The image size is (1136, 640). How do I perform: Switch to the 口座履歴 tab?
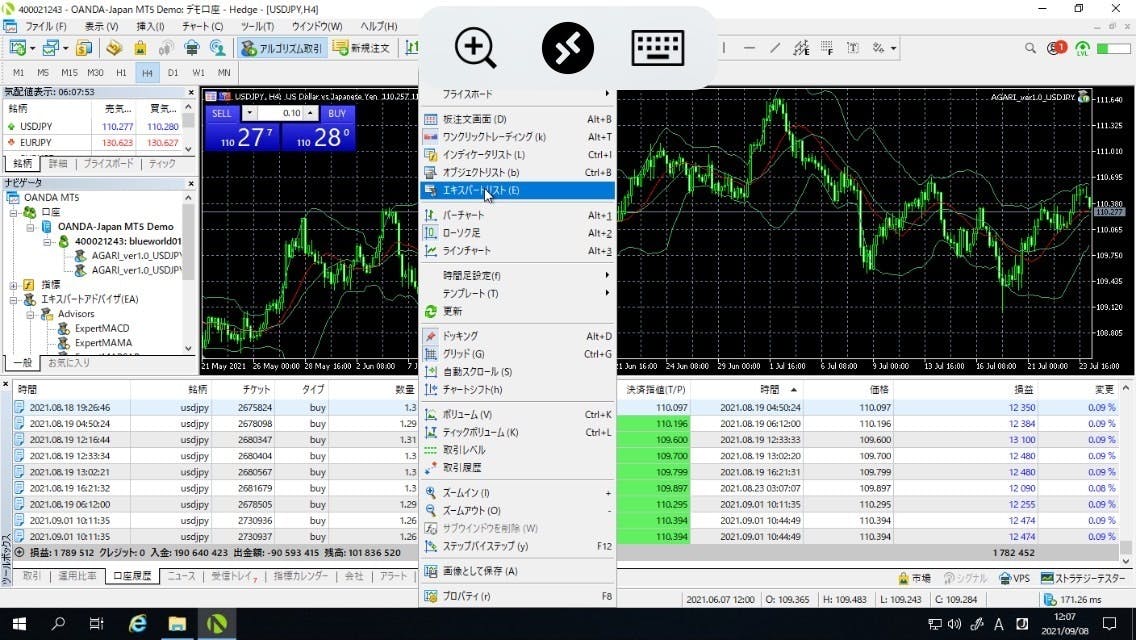tap(131, 577)
